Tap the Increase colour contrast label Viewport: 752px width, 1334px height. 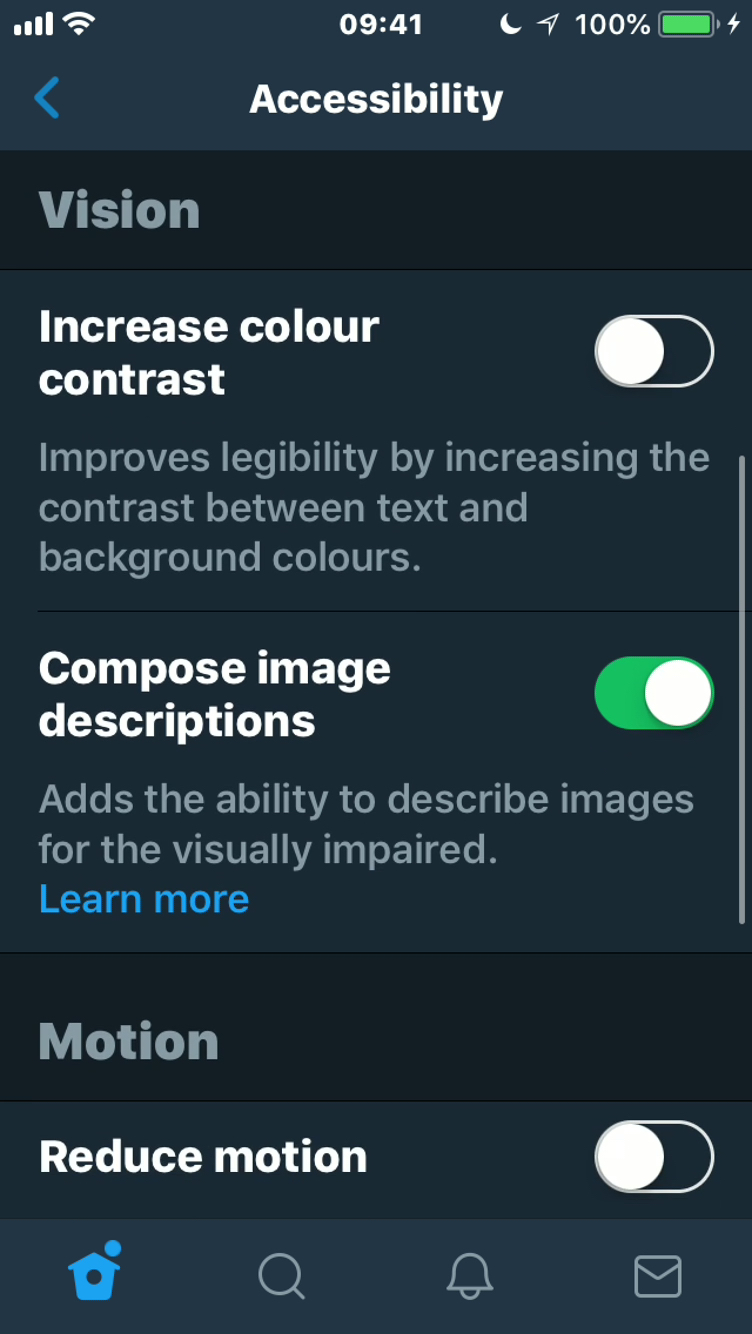coord(208,350)
